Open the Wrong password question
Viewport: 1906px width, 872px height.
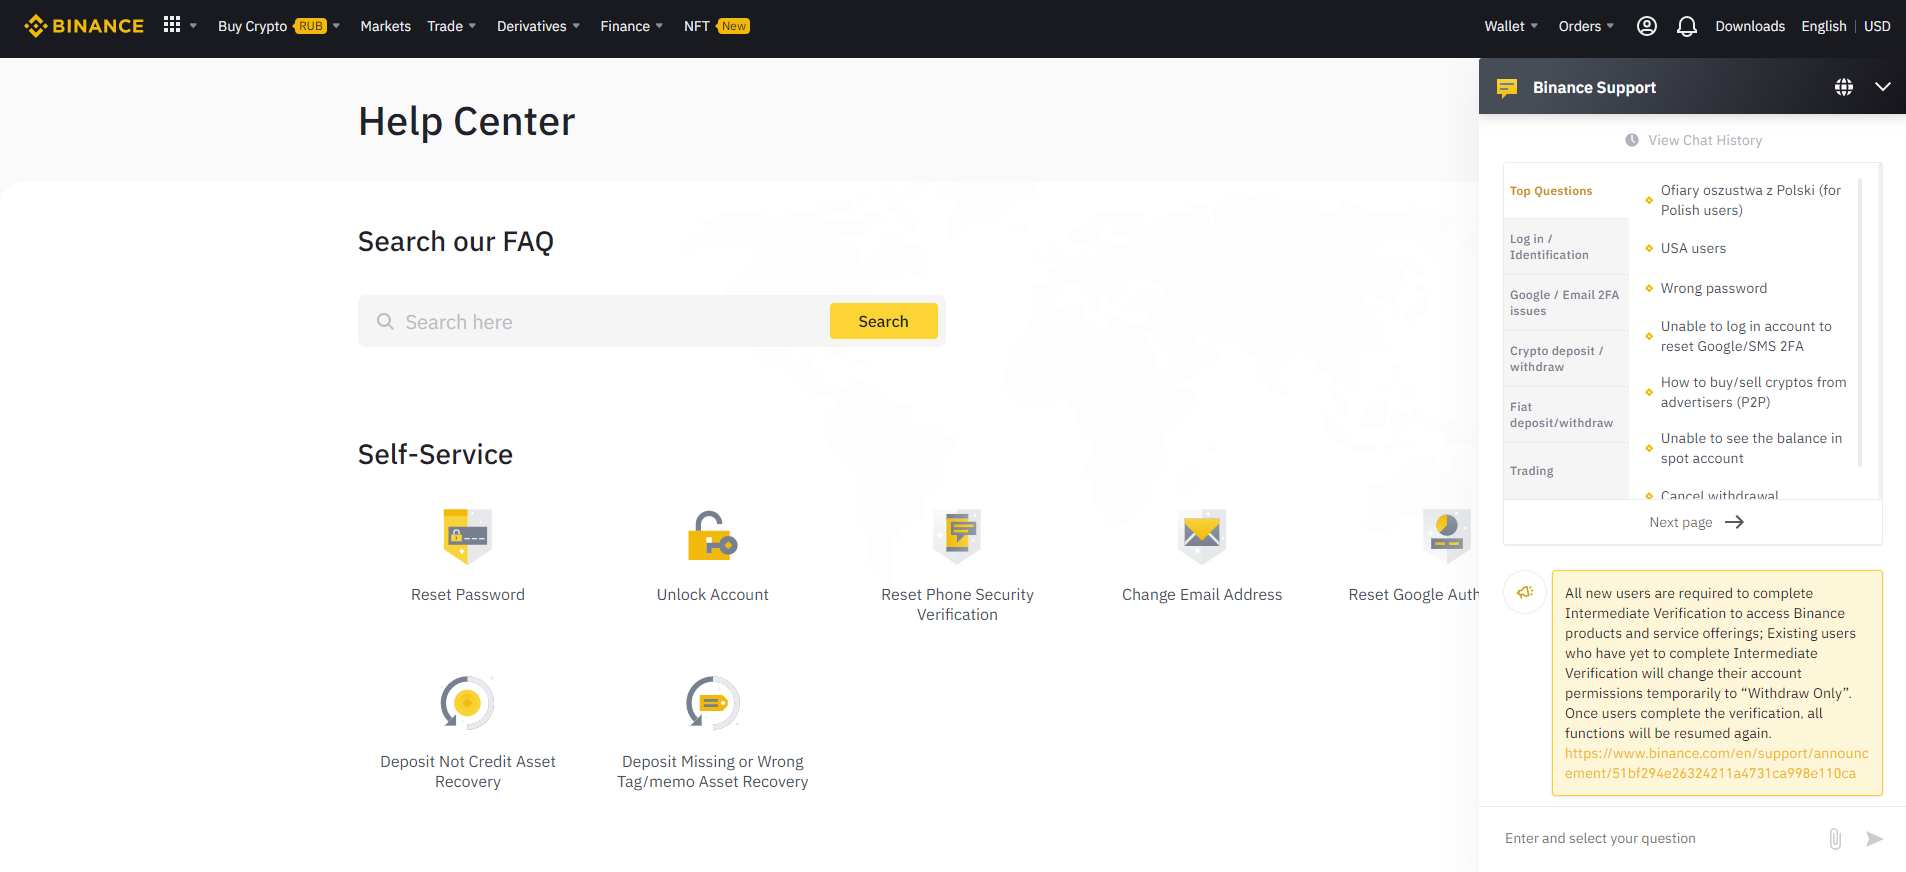(1714, 288)
